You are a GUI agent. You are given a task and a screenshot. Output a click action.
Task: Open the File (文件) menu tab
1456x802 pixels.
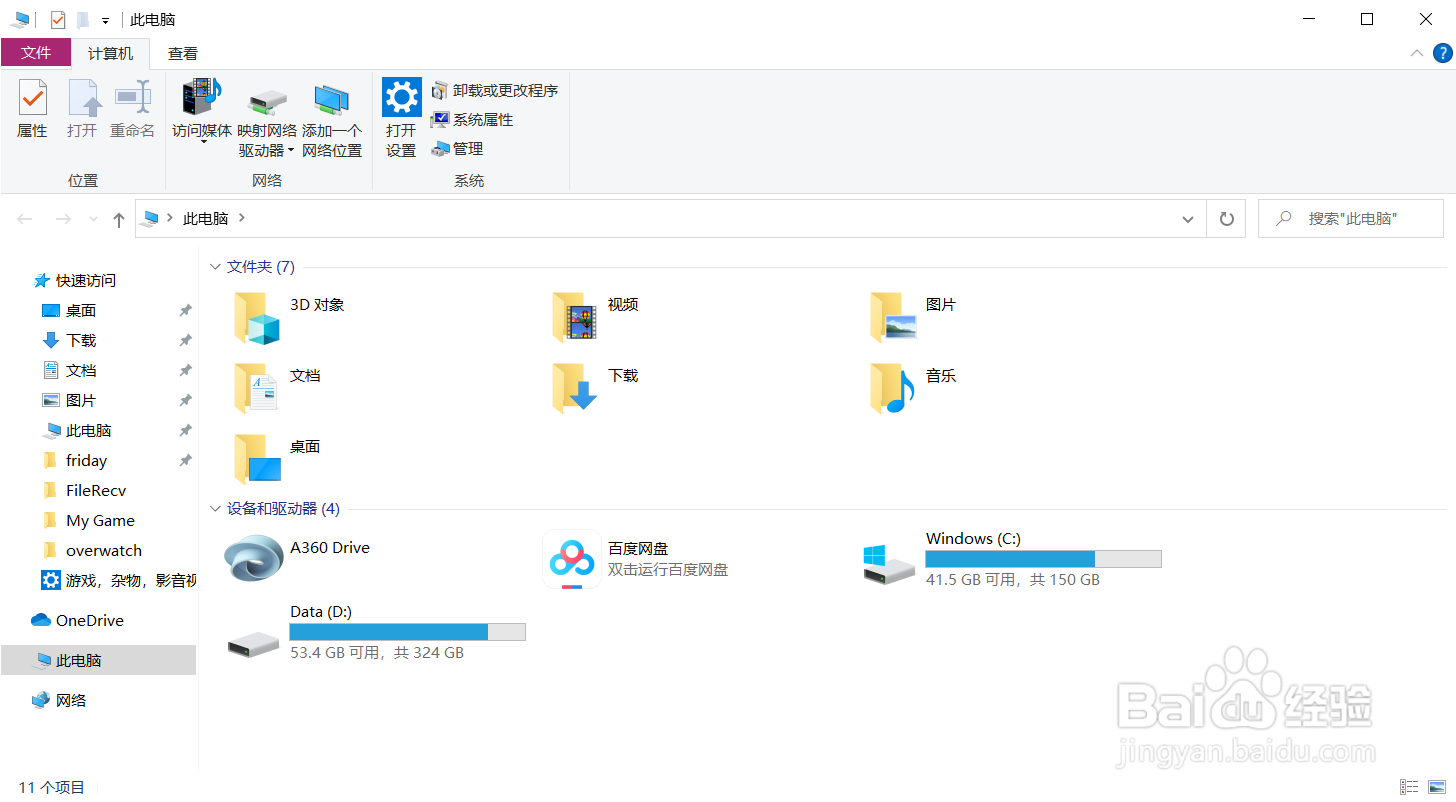[36, 53]
